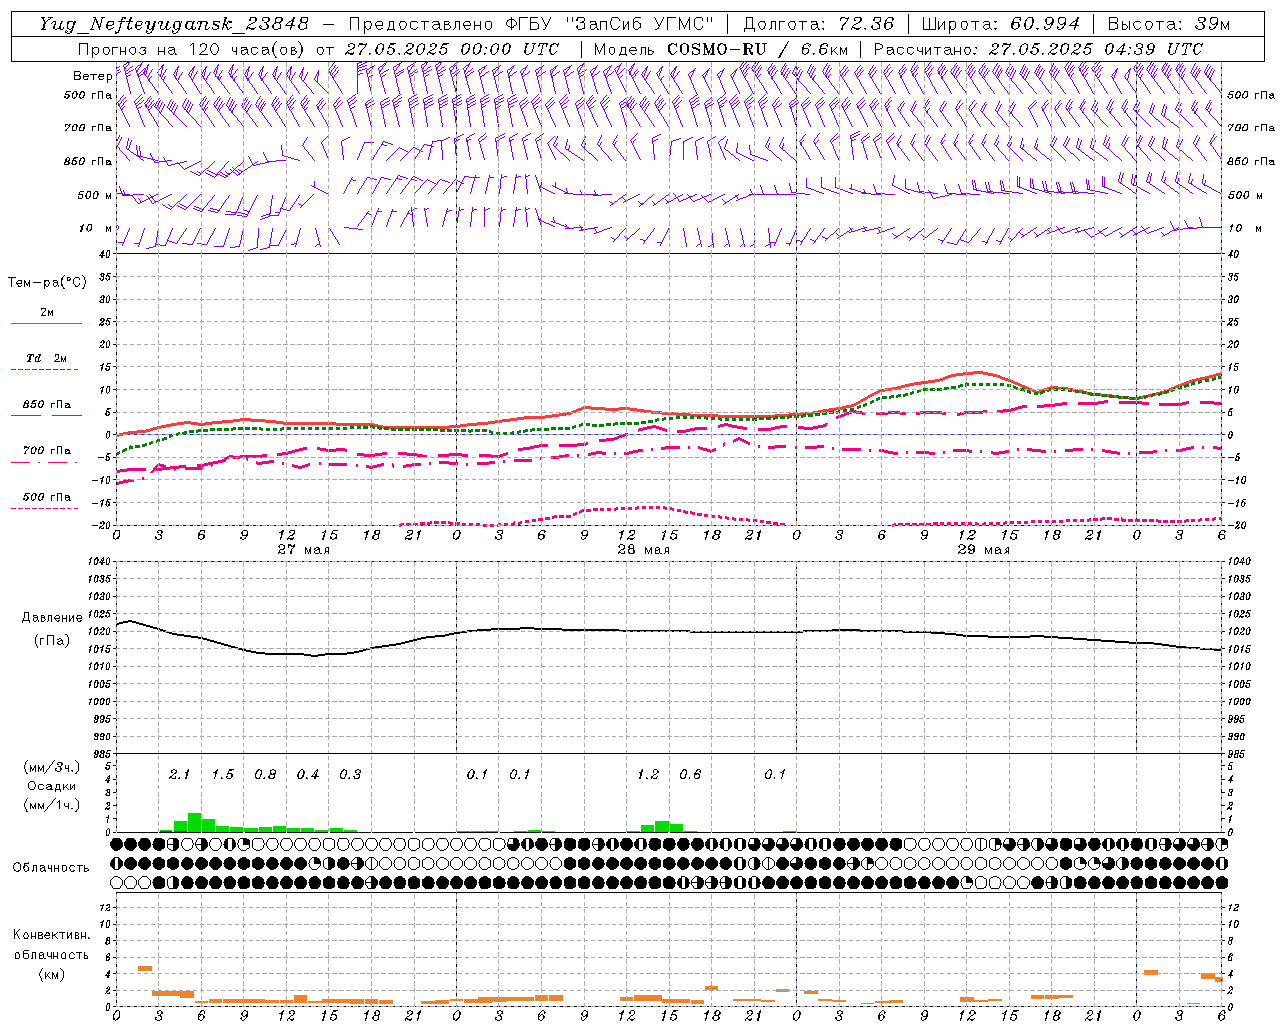Click the 1.2 precipitation total value
Screen dimensions: 1280x1024
coord(648,775)
